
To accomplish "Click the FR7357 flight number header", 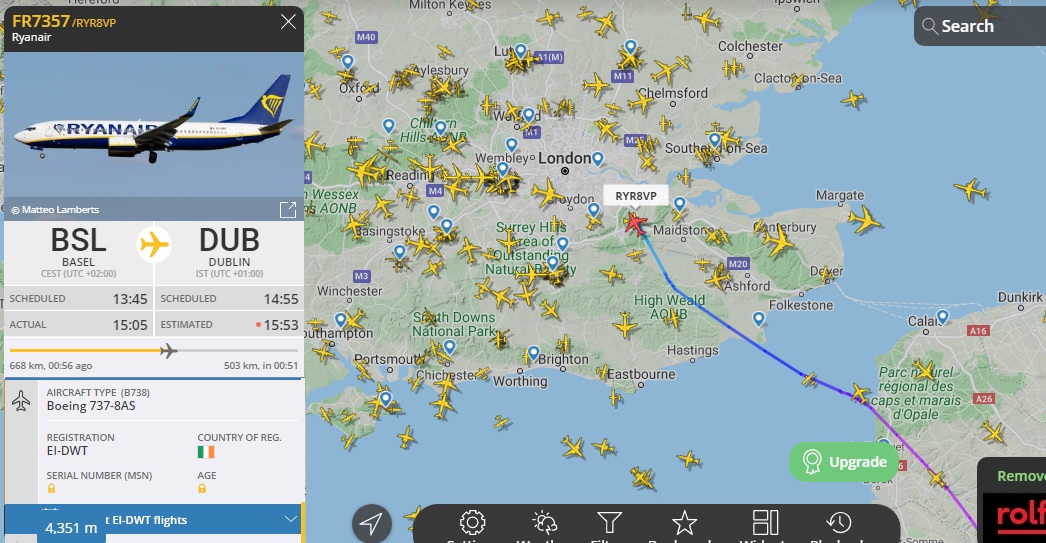I will pos(41,21).
